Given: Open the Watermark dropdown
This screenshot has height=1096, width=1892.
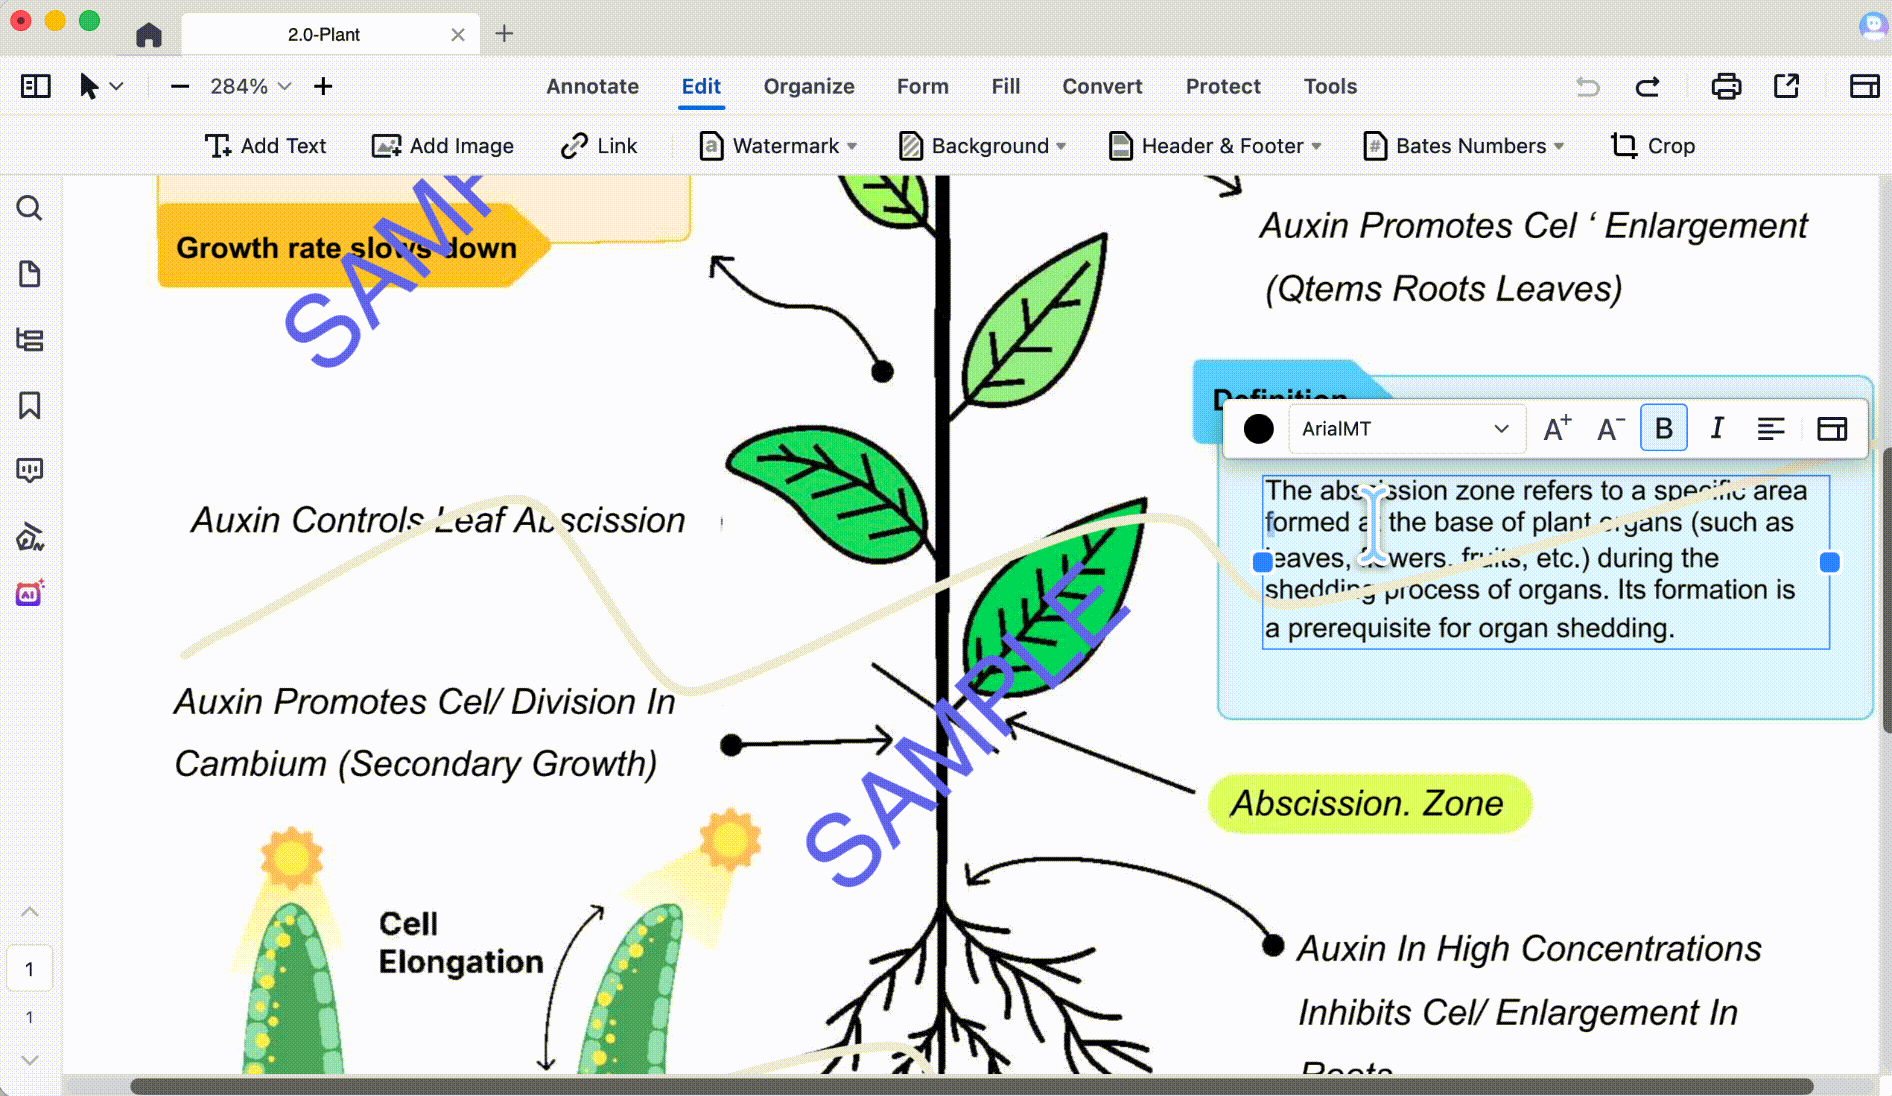Looking at the screenshot, I should [778, 146].
